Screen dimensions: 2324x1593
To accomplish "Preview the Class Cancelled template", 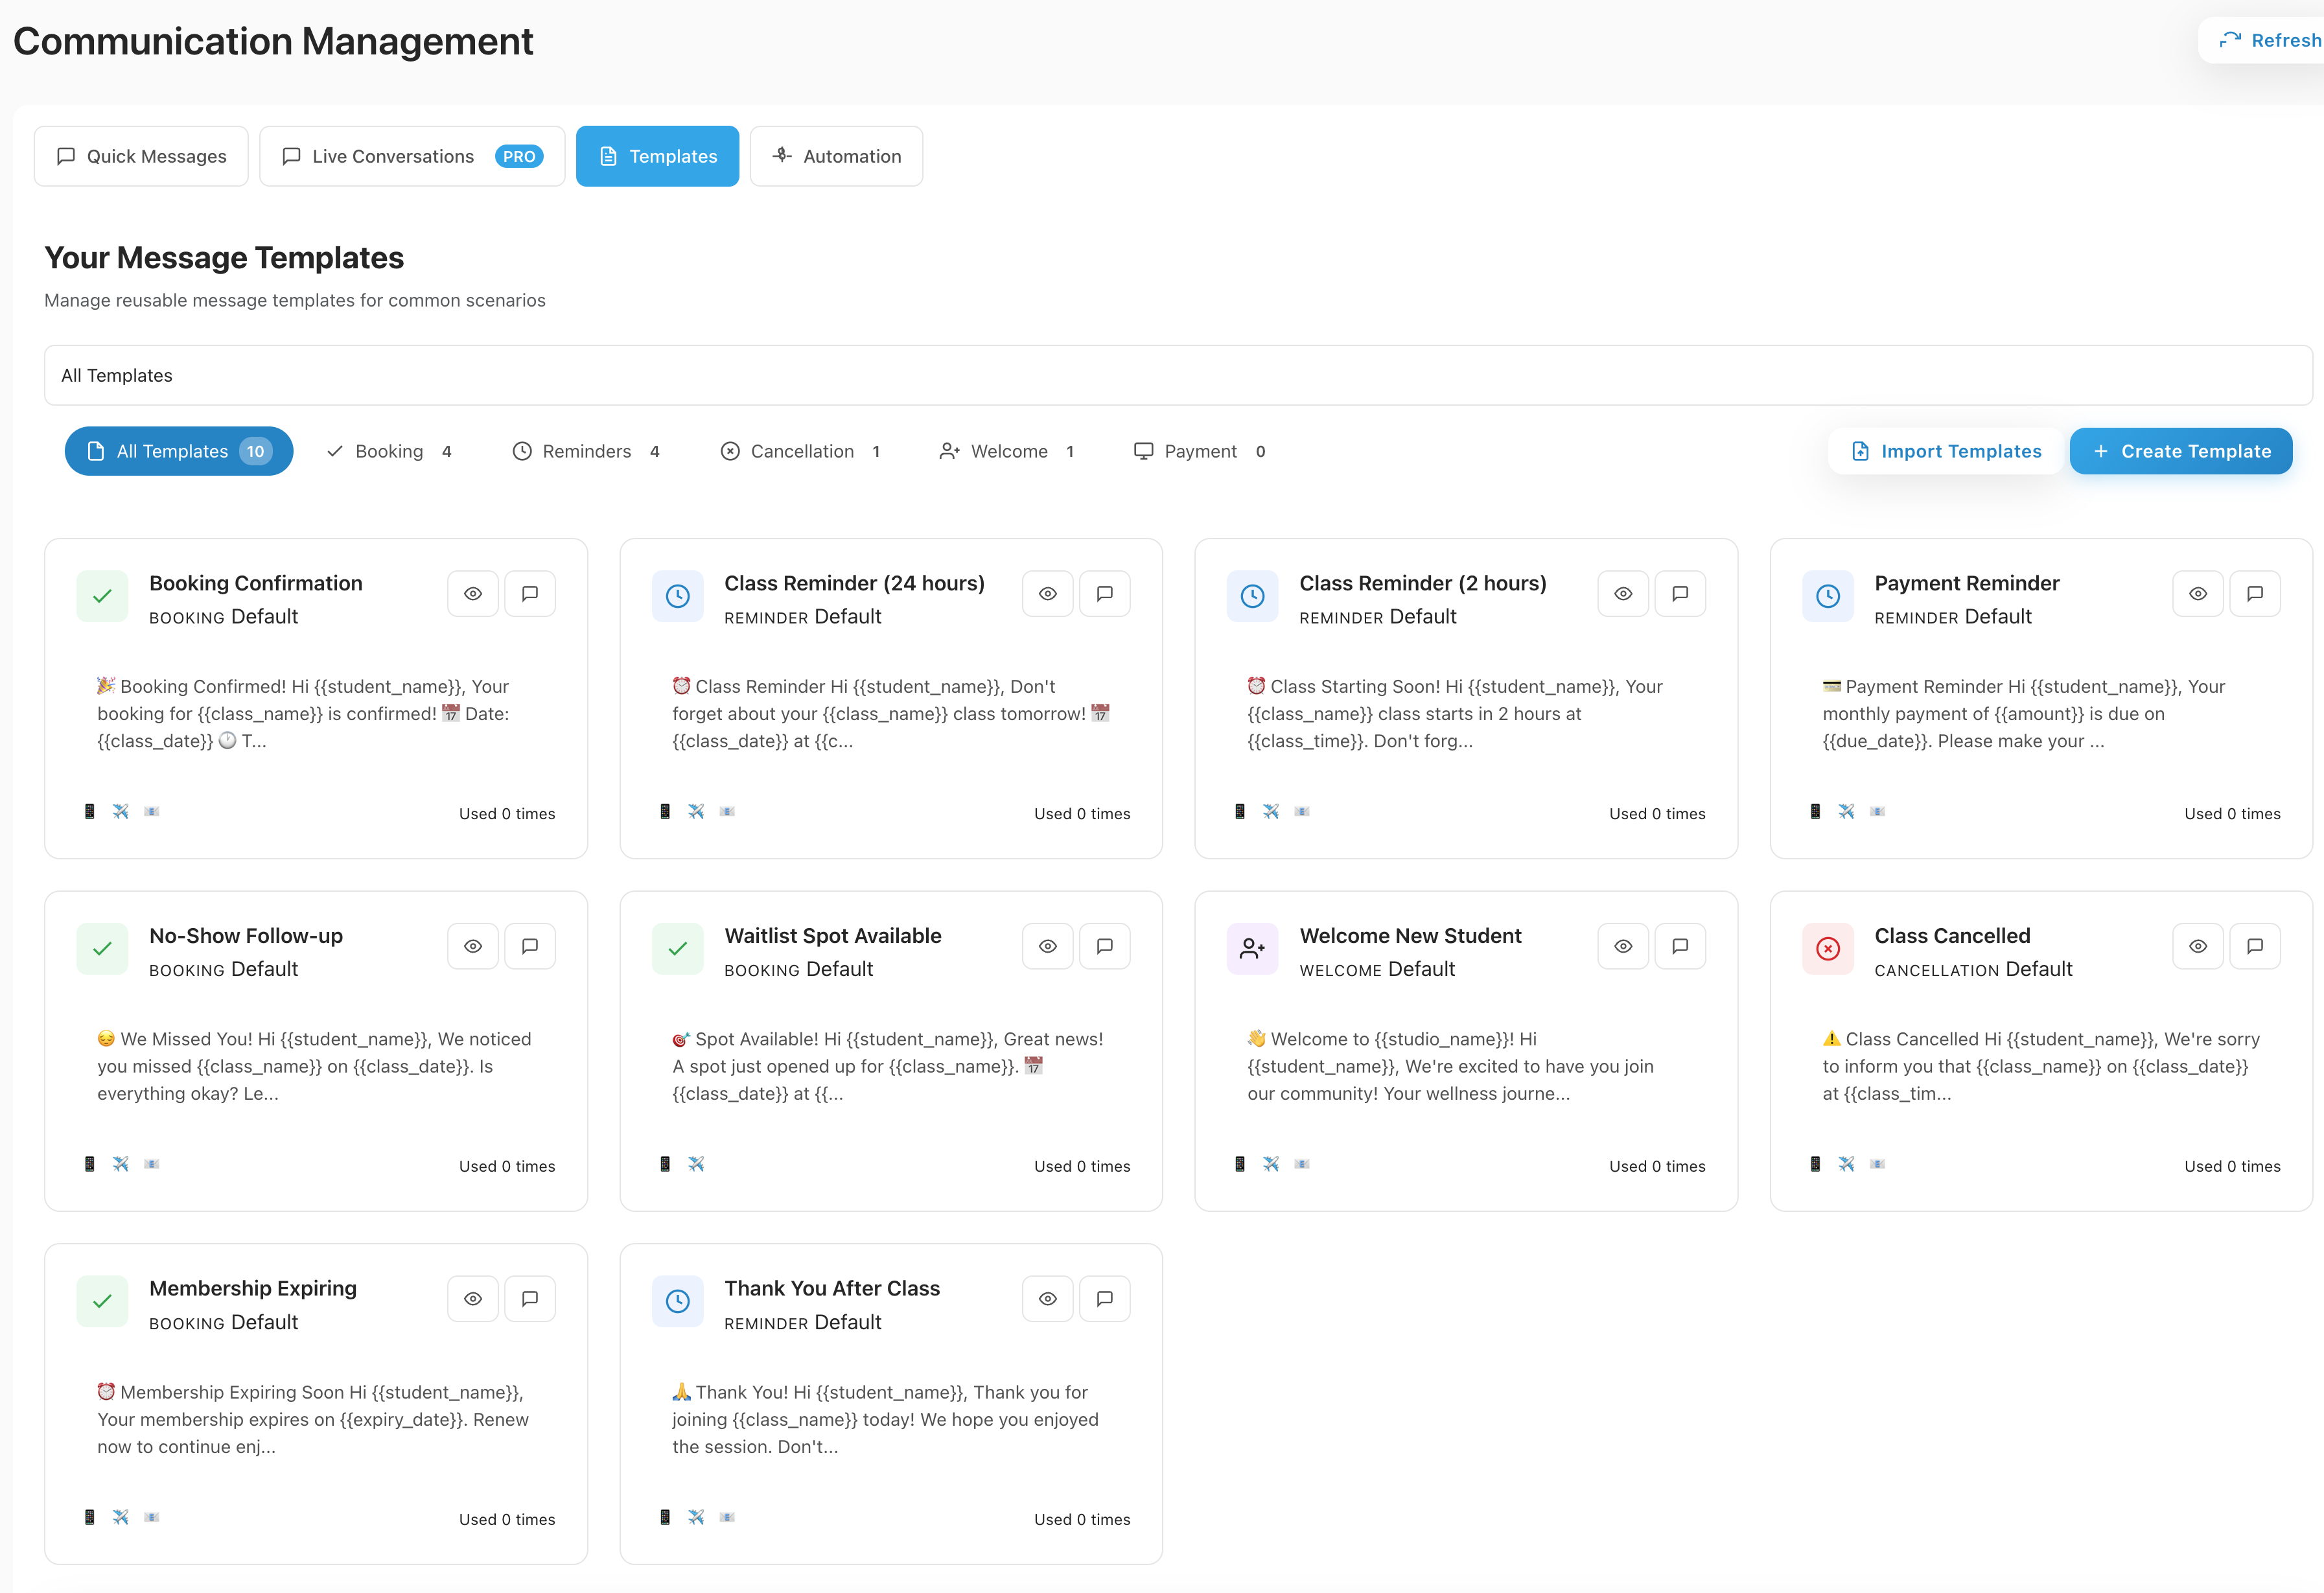I will coord(2197,946).
